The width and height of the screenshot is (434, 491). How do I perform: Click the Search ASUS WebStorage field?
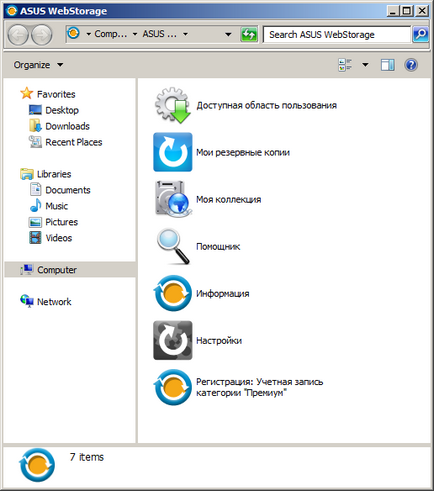(337, 34)
